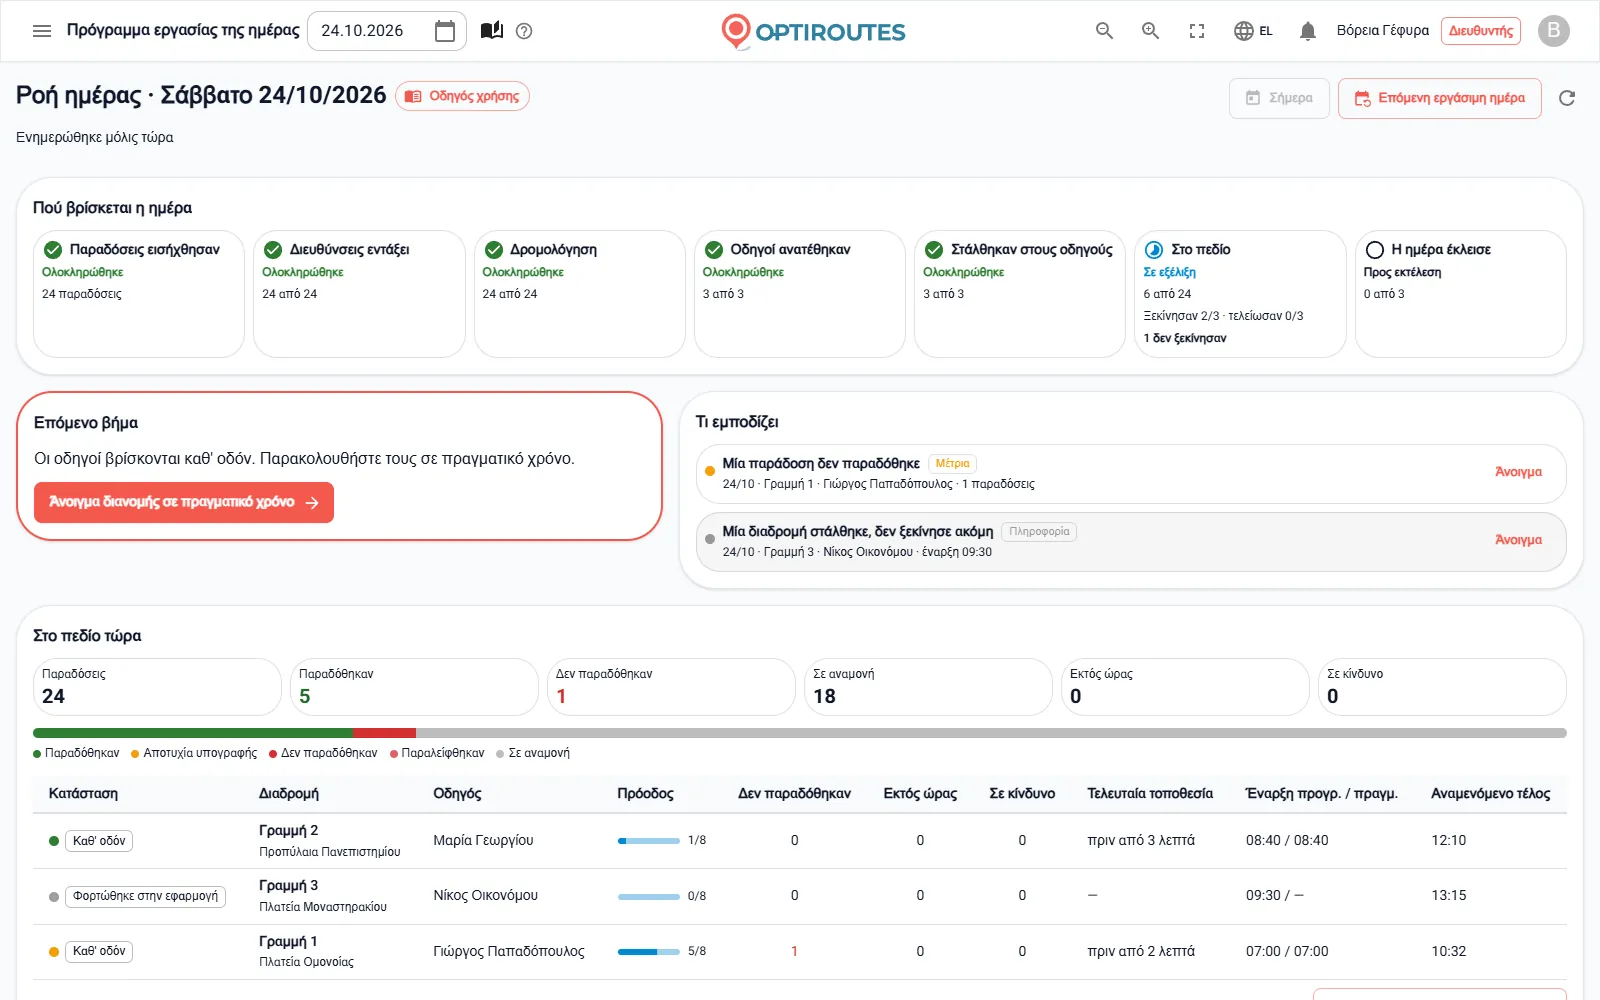Click the Δεν παραδόθηκαν stat card
Image resolution: width=1600 pixels, height=1000 pixels.
point(671,687)
